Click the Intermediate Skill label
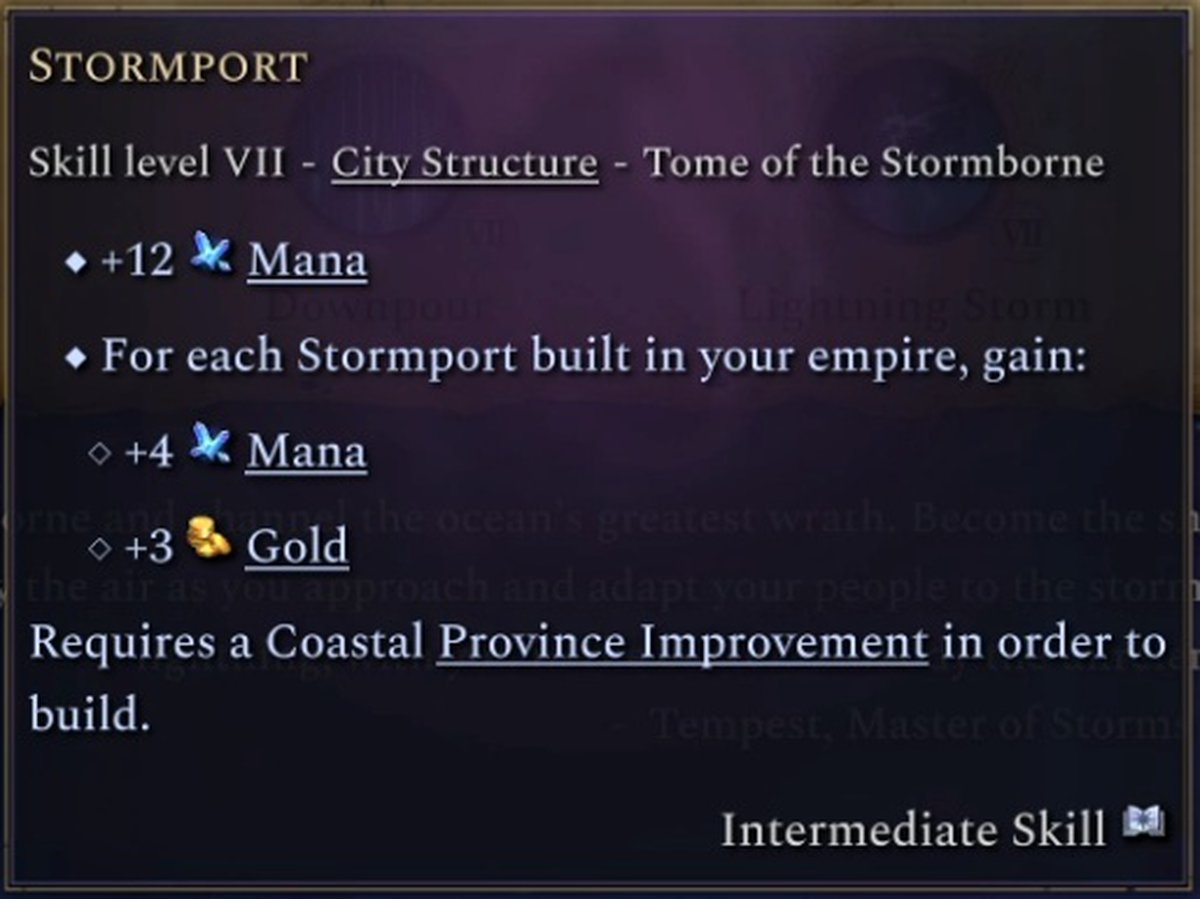 pos(914,829)
